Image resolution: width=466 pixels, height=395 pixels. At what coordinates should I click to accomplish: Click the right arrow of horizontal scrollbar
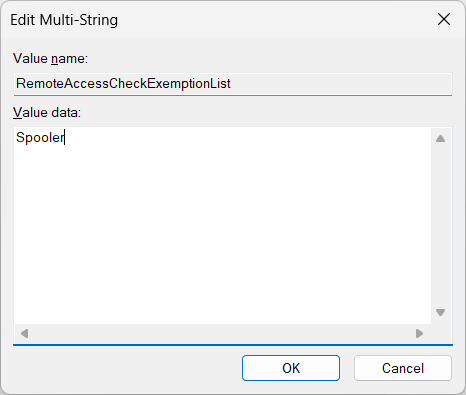(419, 333)
